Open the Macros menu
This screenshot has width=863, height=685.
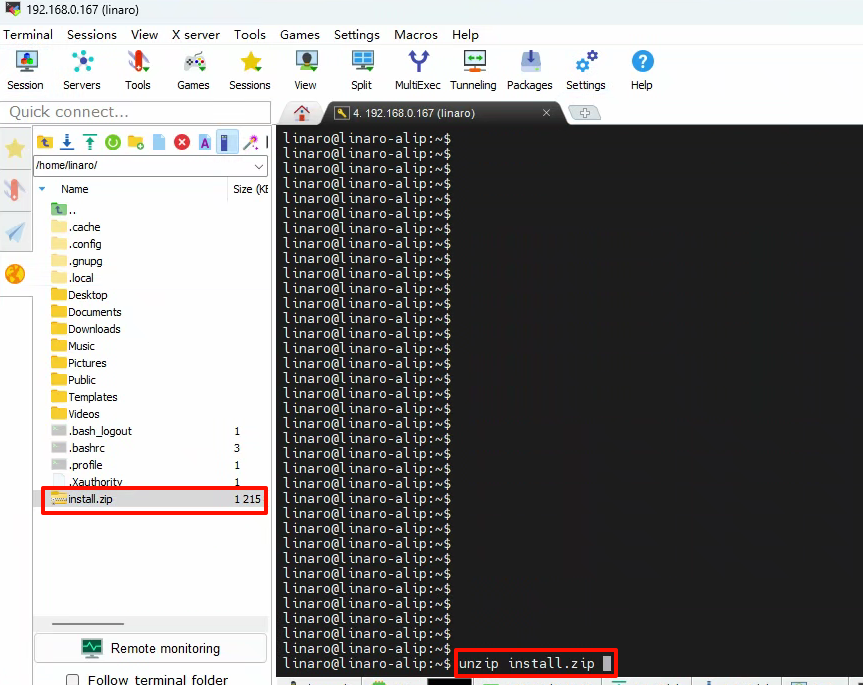coord(416,35)
